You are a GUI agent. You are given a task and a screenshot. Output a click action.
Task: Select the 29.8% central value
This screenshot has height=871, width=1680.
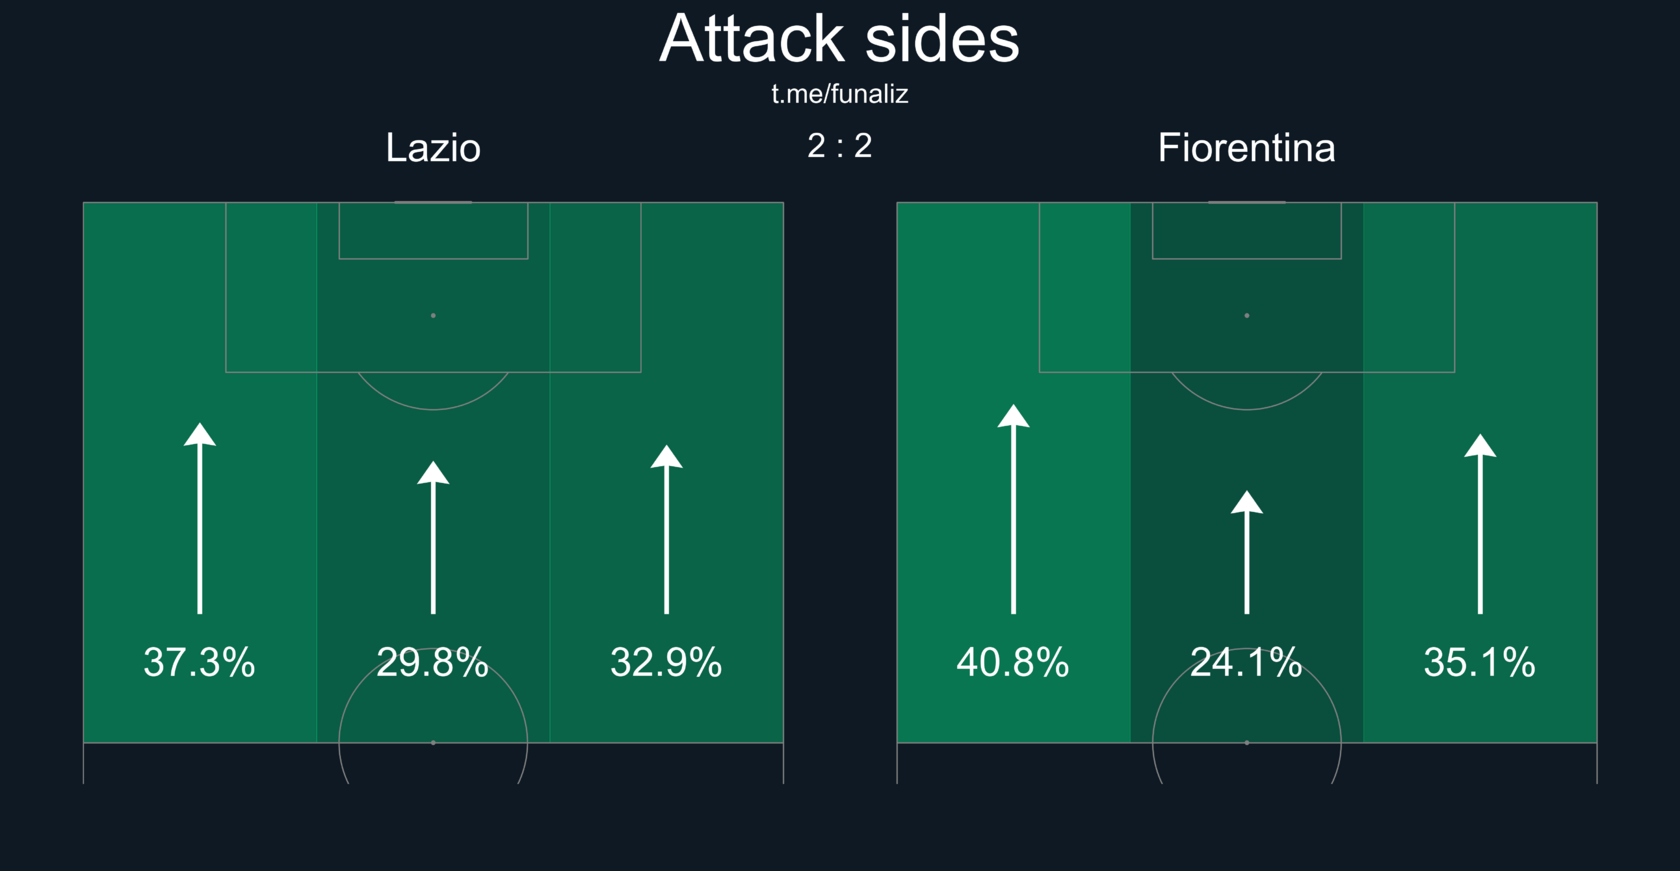pos(432,662)
